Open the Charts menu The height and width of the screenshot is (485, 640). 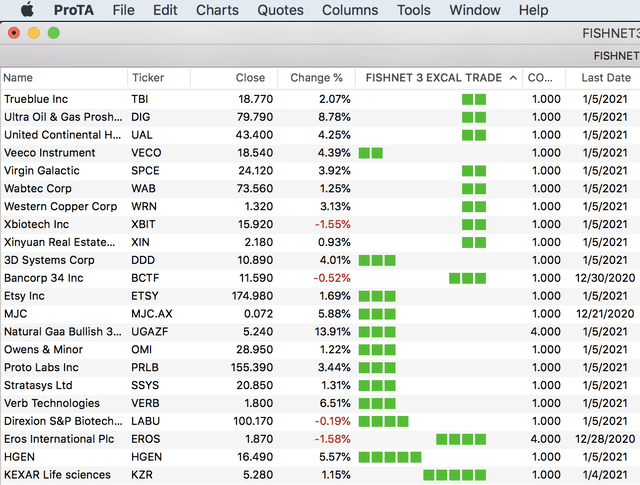pyautogui.click(x=217, y=10)
